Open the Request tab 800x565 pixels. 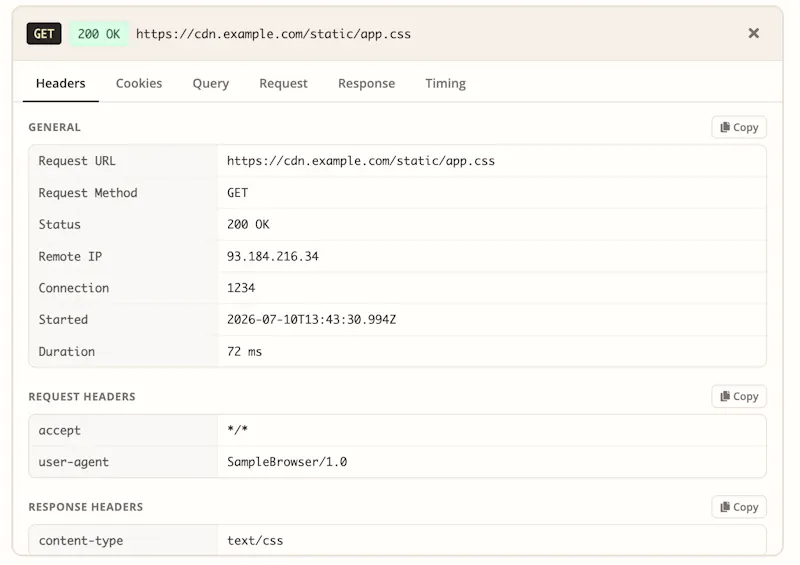[x=283, y=83]
